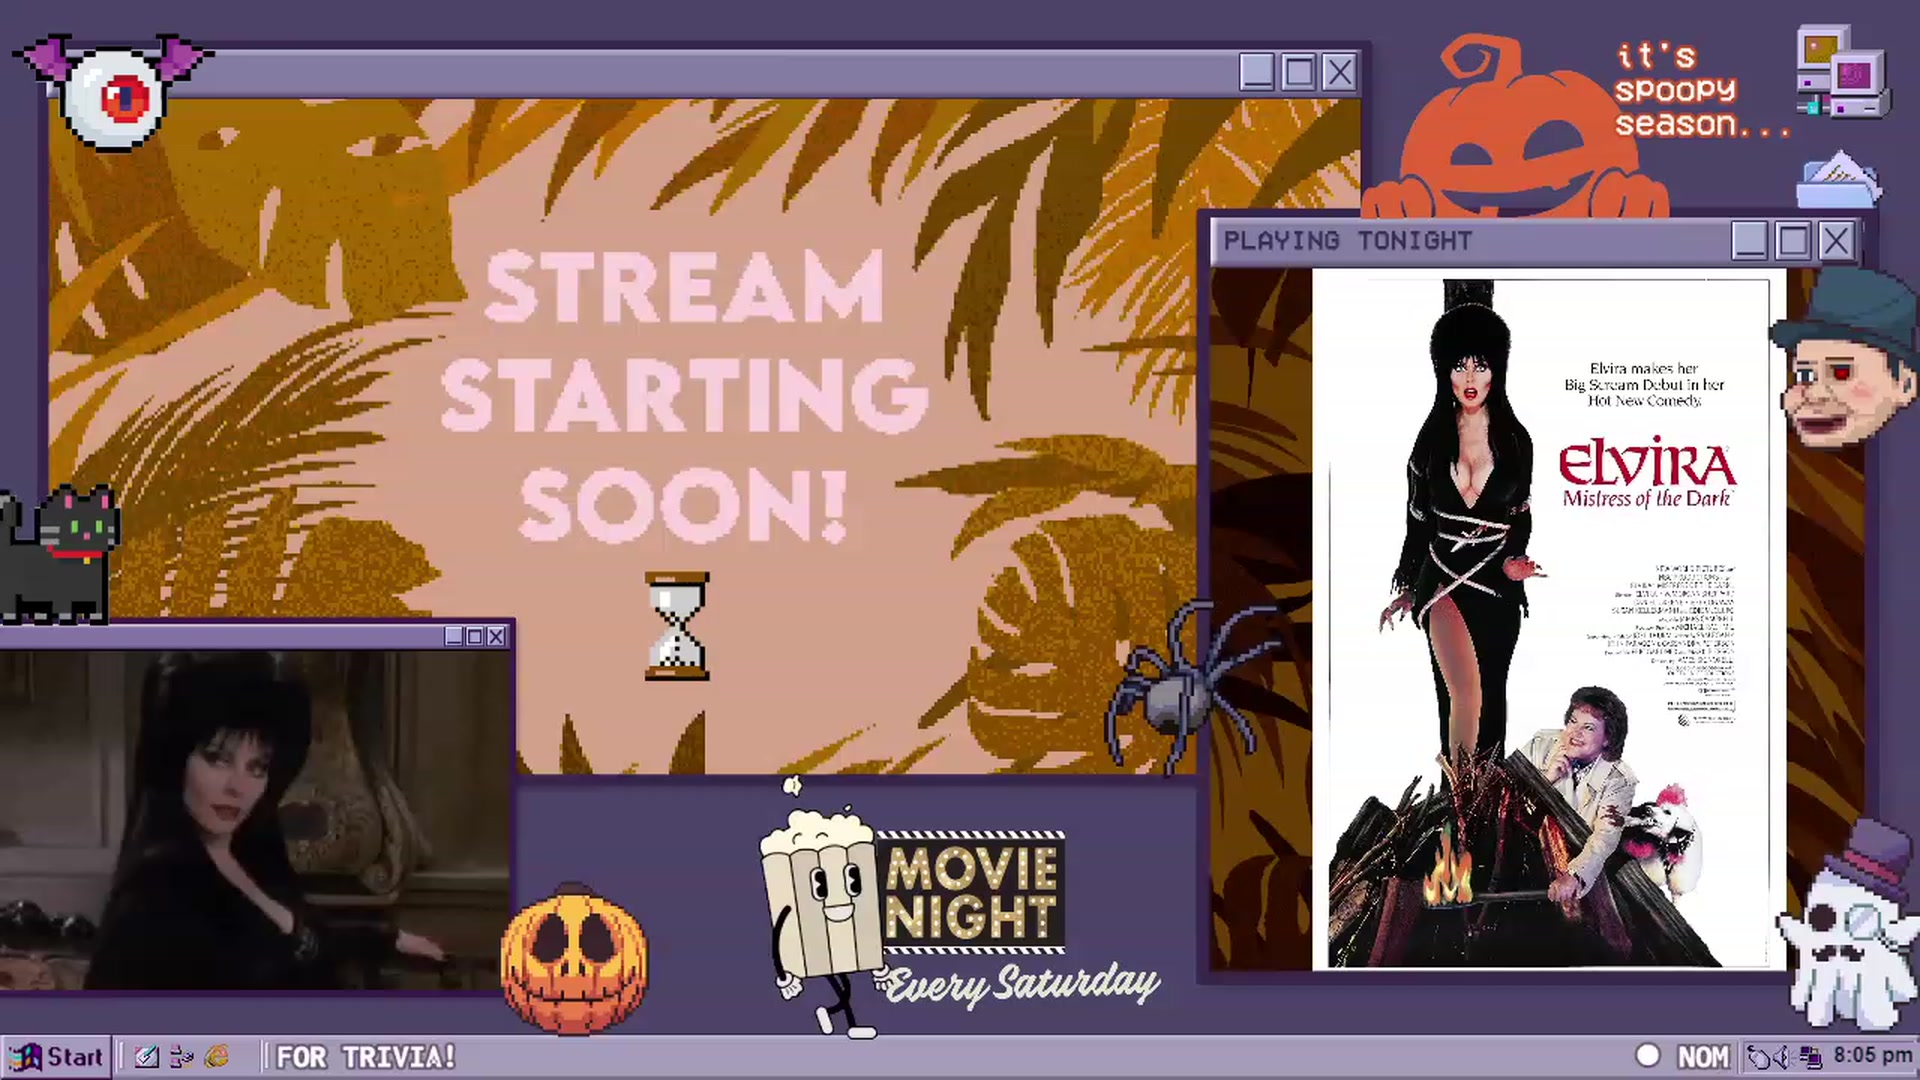Viewport: 1920px width, 1080px height.
Task: Click the speaker volume tray icon
Action: tap(1782, 1057)
